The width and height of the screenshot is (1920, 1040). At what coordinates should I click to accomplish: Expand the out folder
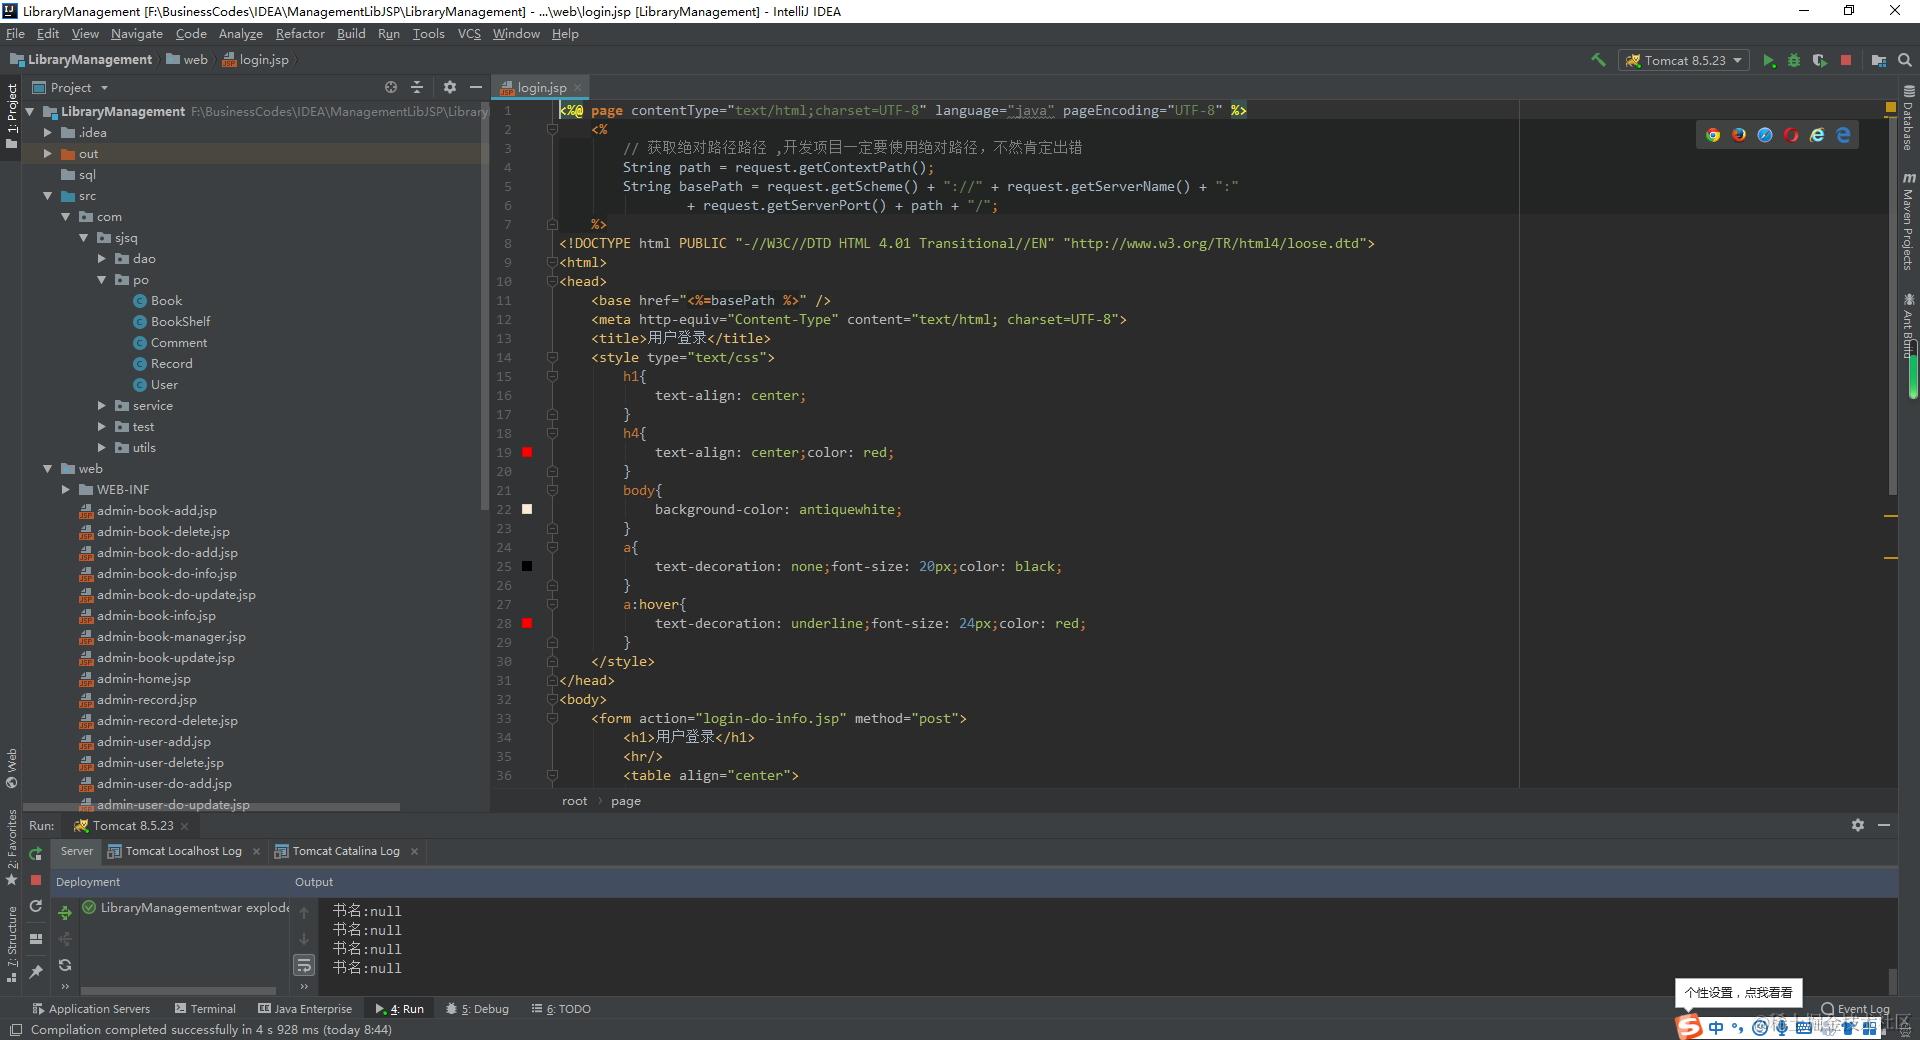[x=48, y=154]
